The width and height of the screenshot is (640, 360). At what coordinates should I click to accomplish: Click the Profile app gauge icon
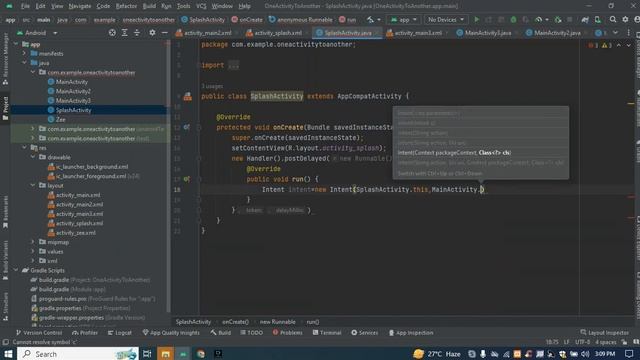[x=539, y=20]
